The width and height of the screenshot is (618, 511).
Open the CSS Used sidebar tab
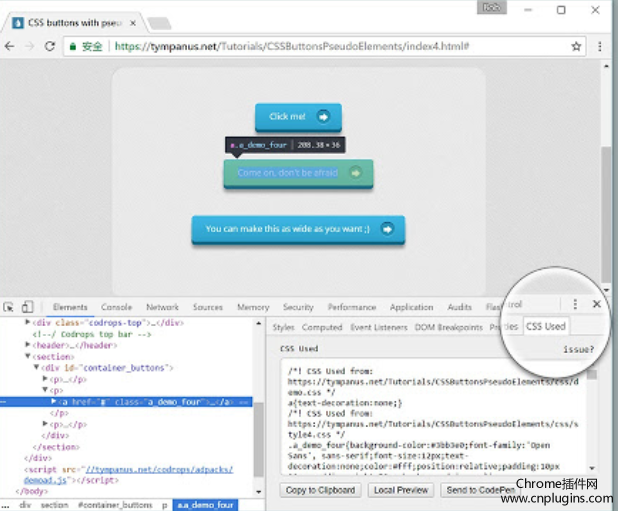click(546, 326)
